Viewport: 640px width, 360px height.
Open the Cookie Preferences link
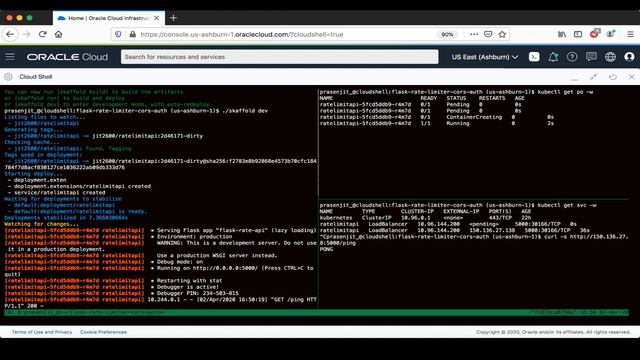[x=103, y=332]
